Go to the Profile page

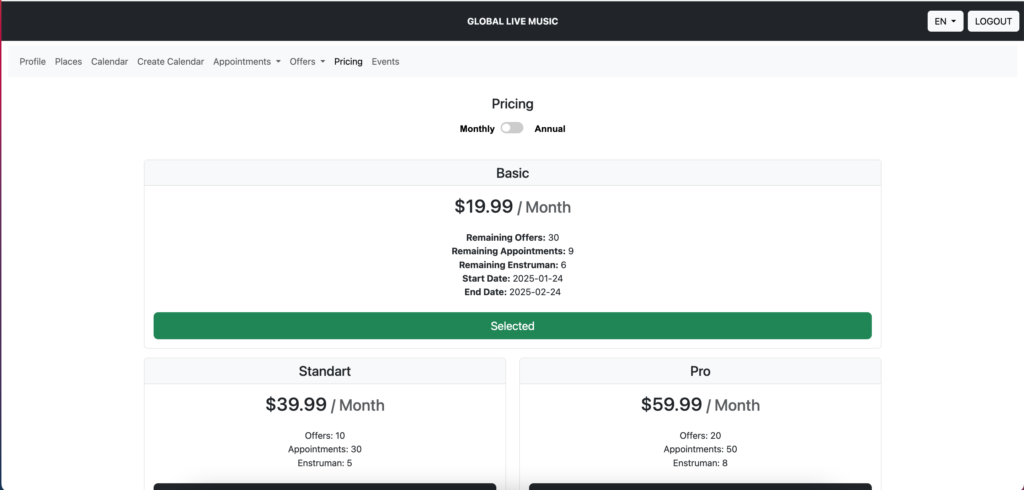33,62
